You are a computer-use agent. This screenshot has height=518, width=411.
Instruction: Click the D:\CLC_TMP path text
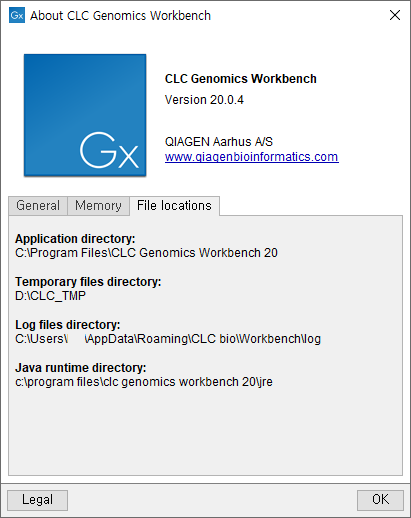point(50,296)
